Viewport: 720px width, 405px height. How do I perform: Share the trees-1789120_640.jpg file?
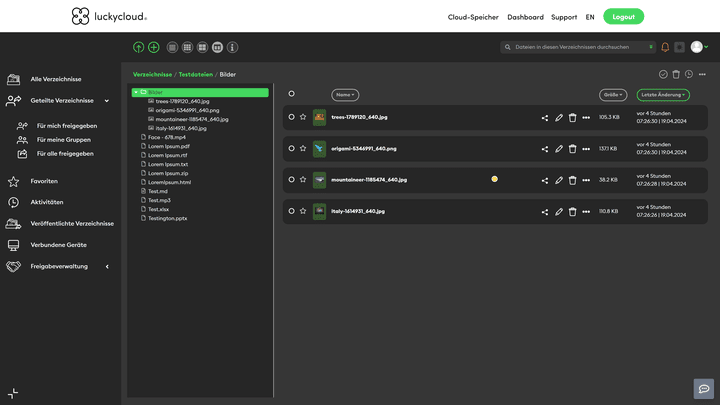(545, 117)
